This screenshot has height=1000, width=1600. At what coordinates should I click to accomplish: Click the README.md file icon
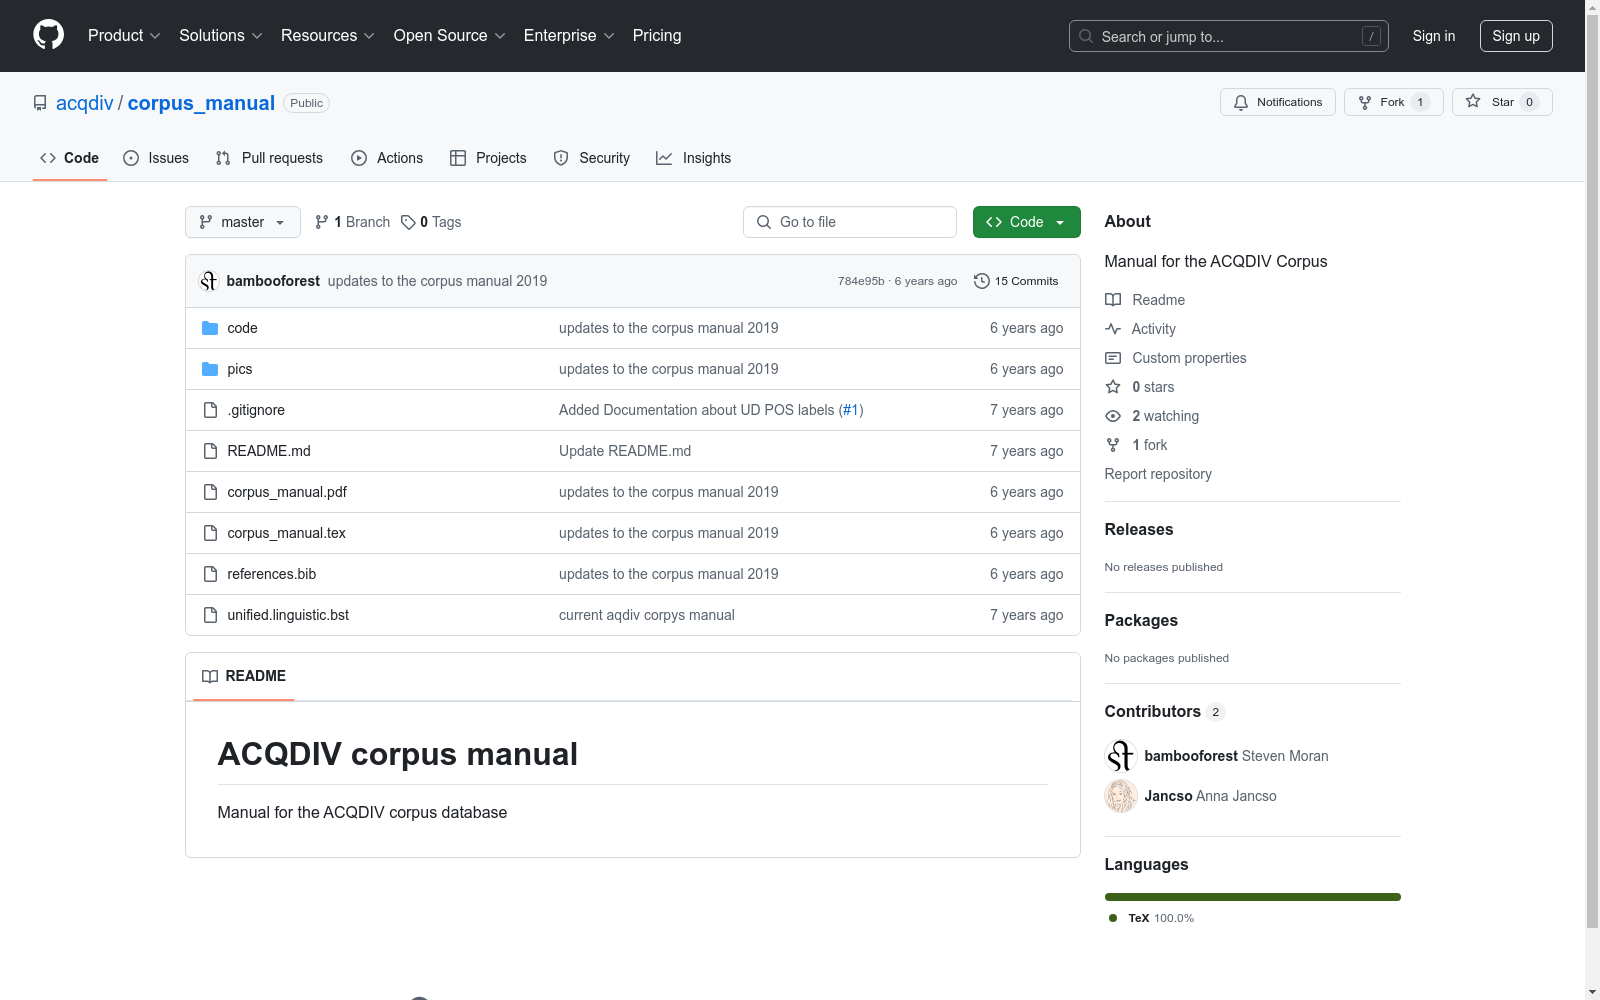210,451
